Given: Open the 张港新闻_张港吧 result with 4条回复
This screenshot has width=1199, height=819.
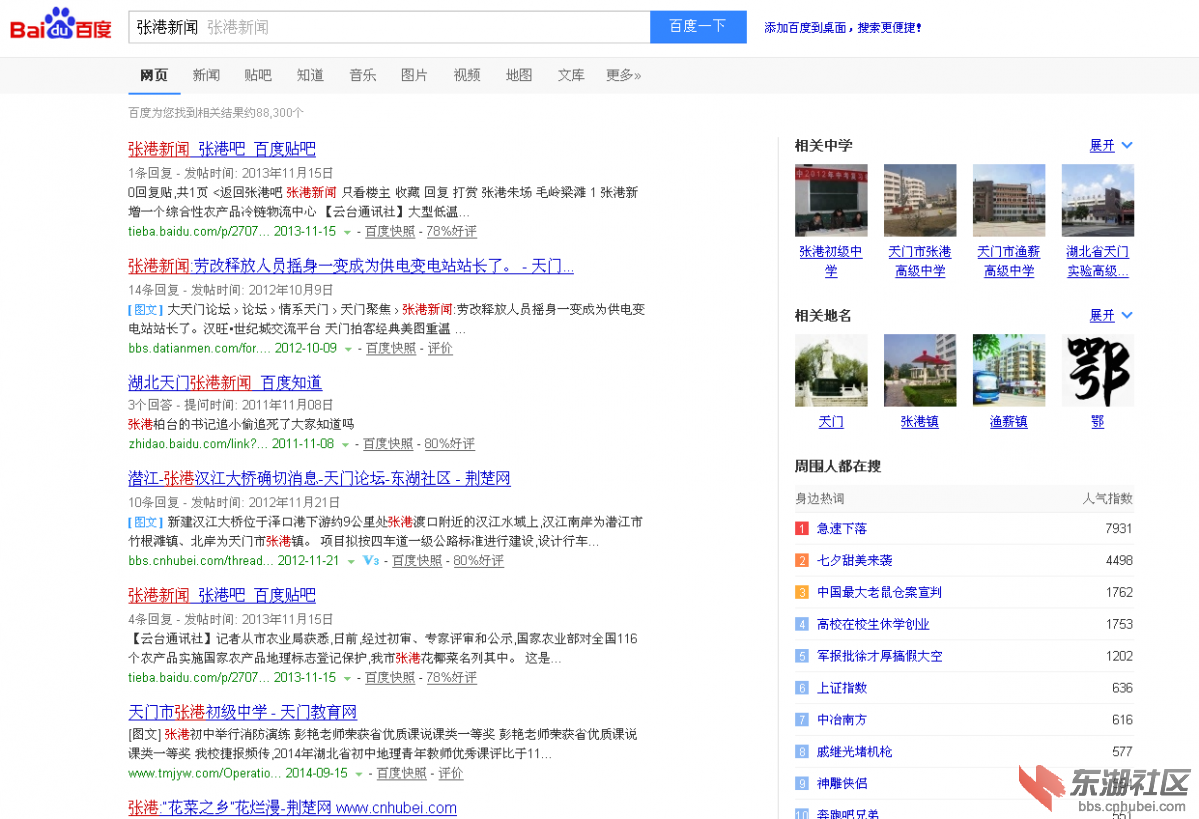Looking at the screenshot, I should point(222,595).
